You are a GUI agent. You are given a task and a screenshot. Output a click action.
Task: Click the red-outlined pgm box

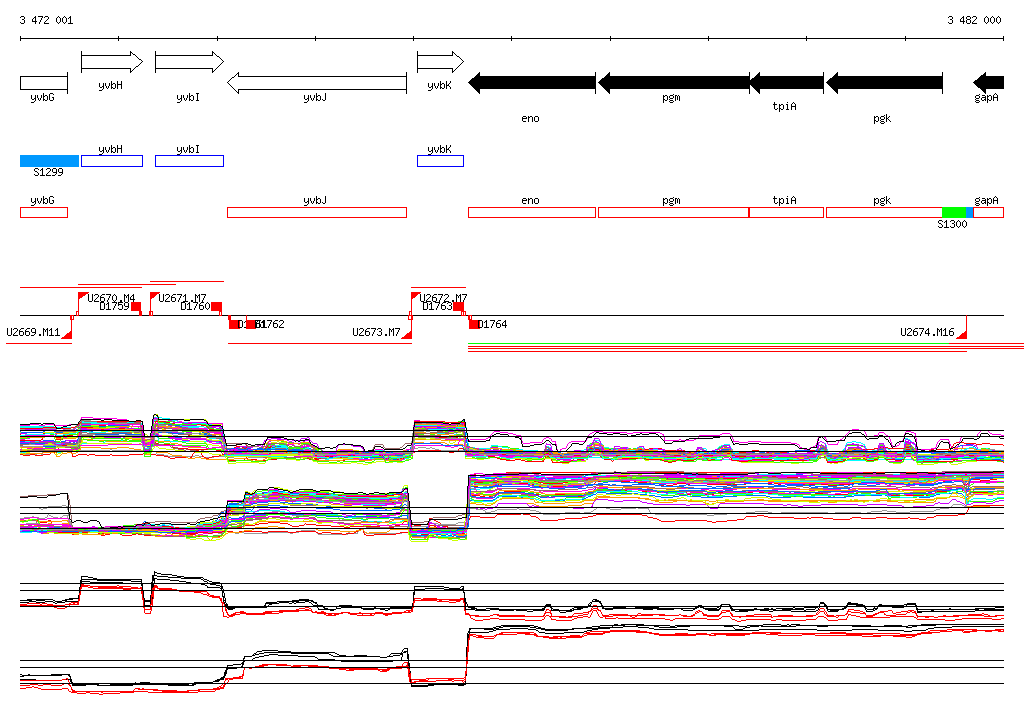point(673,212)
